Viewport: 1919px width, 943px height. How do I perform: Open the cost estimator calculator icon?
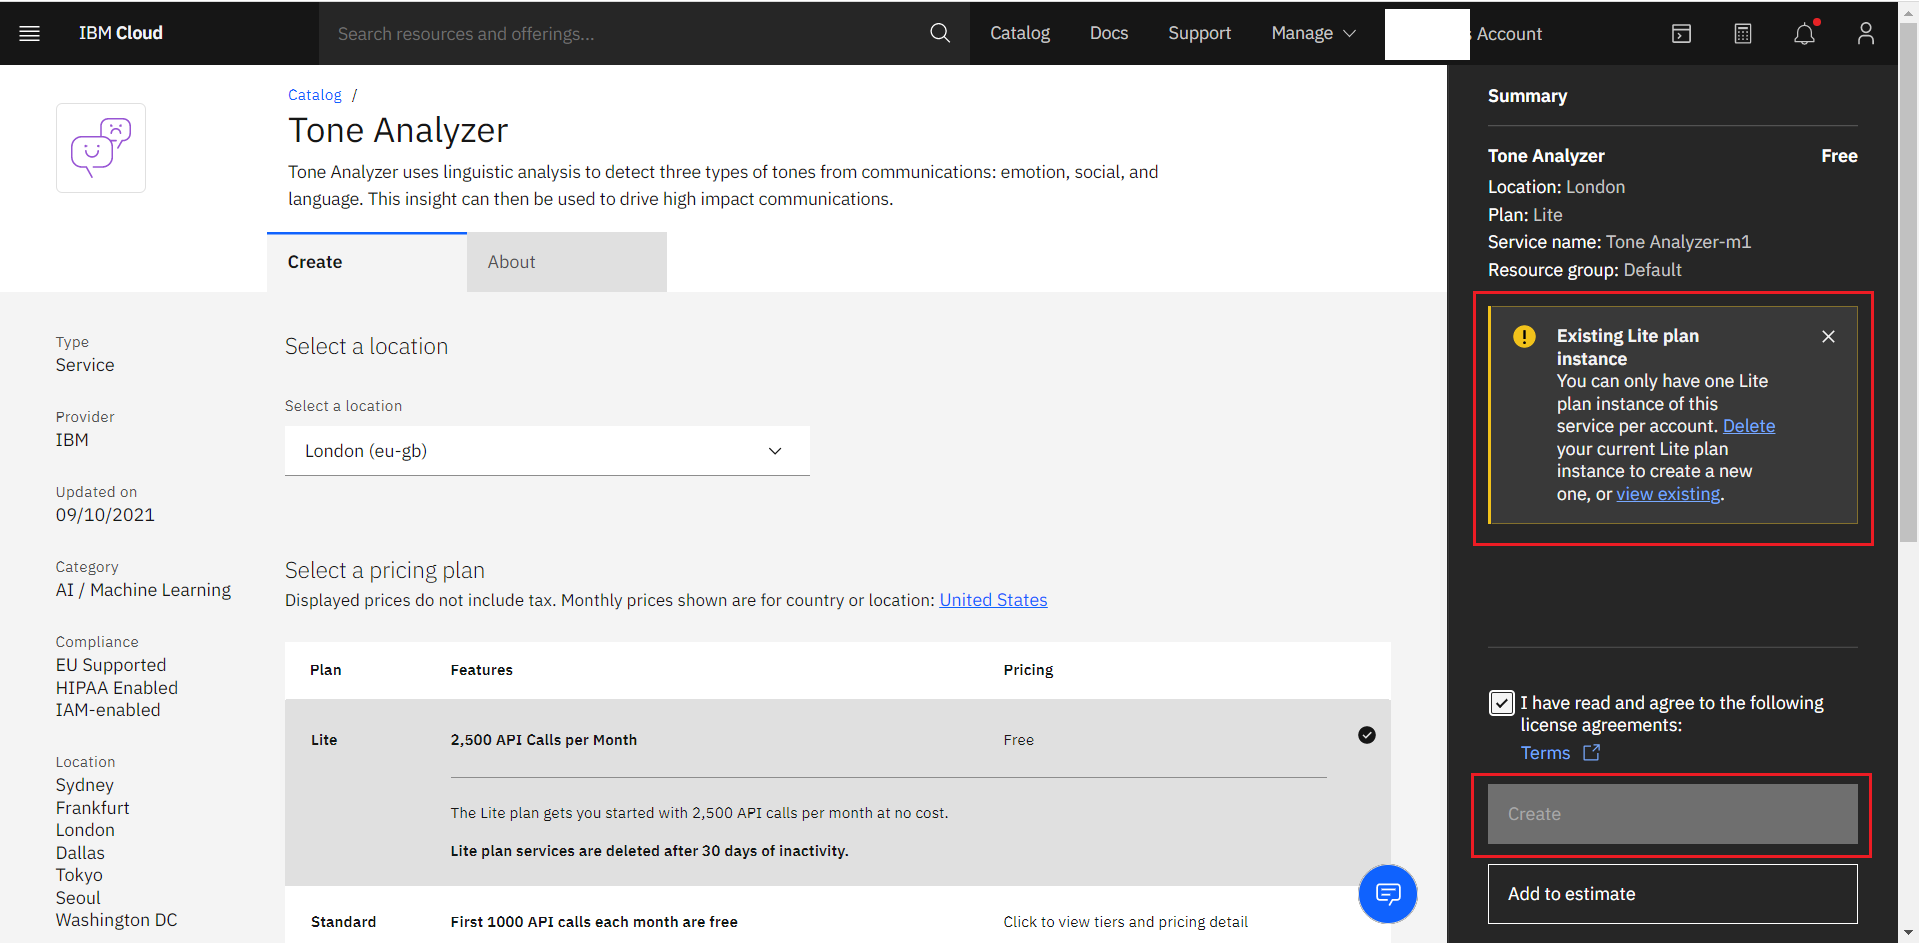[1743, 33]
